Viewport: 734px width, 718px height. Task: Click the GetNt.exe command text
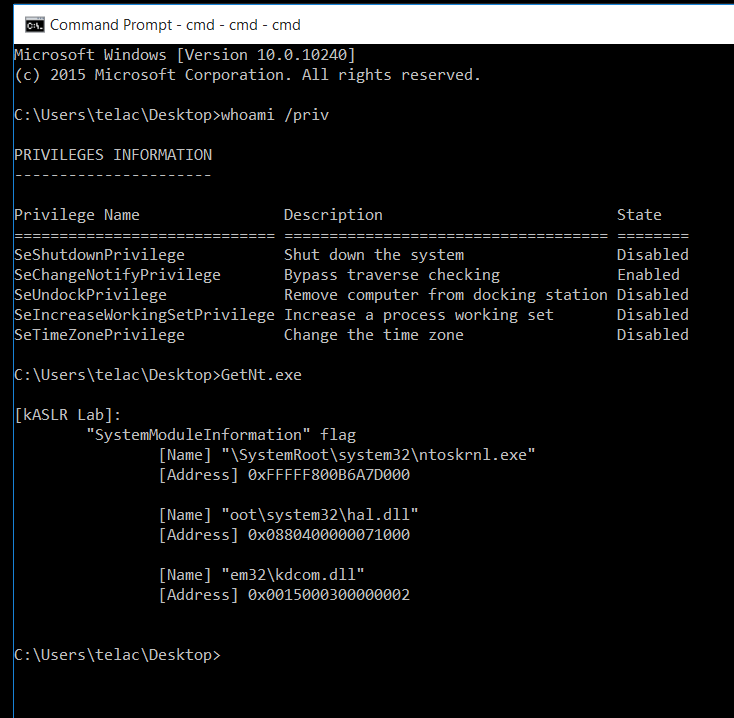(x=261, y=375)
